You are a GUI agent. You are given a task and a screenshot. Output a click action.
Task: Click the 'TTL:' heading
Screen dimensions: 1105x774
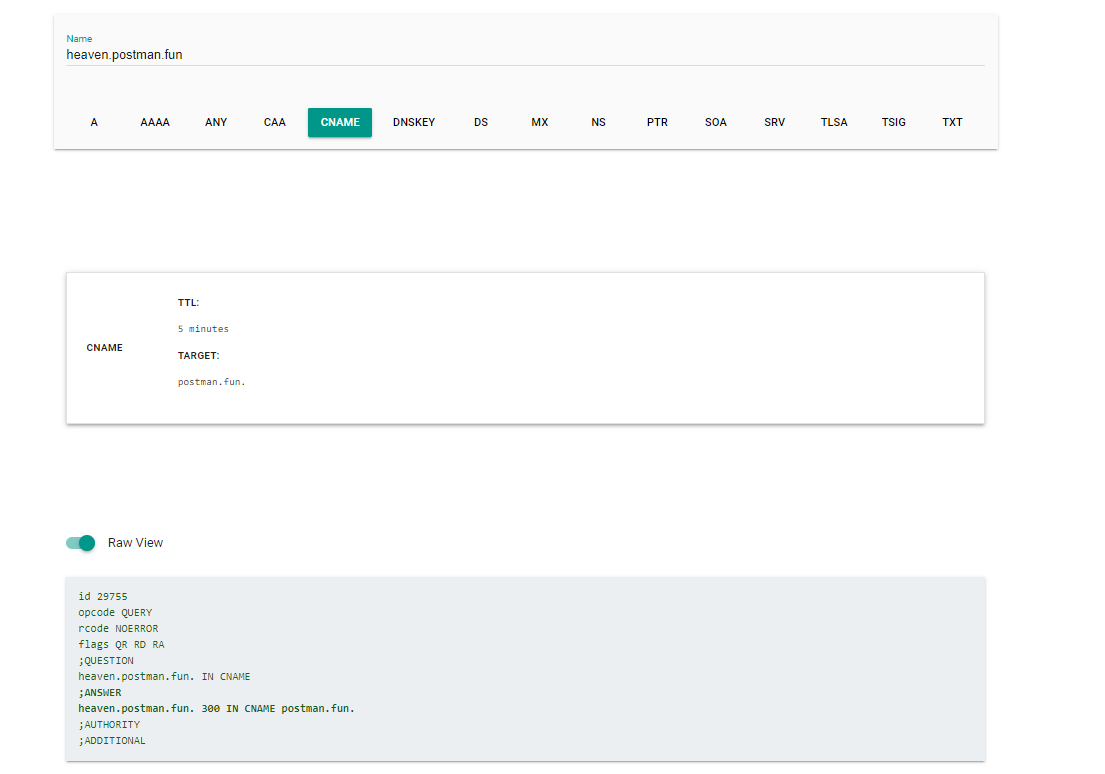pyautogui.click(x=188, y=302)
